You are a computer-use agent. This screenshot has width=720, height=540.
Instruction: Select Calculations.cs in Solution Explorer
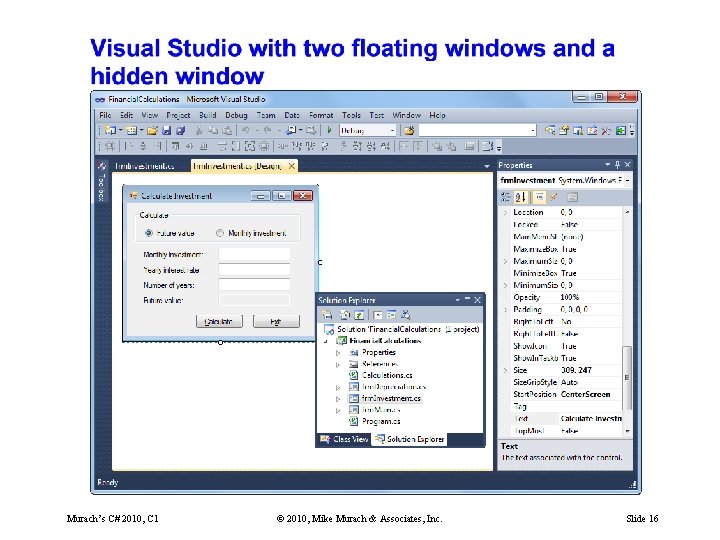point(387,375)
